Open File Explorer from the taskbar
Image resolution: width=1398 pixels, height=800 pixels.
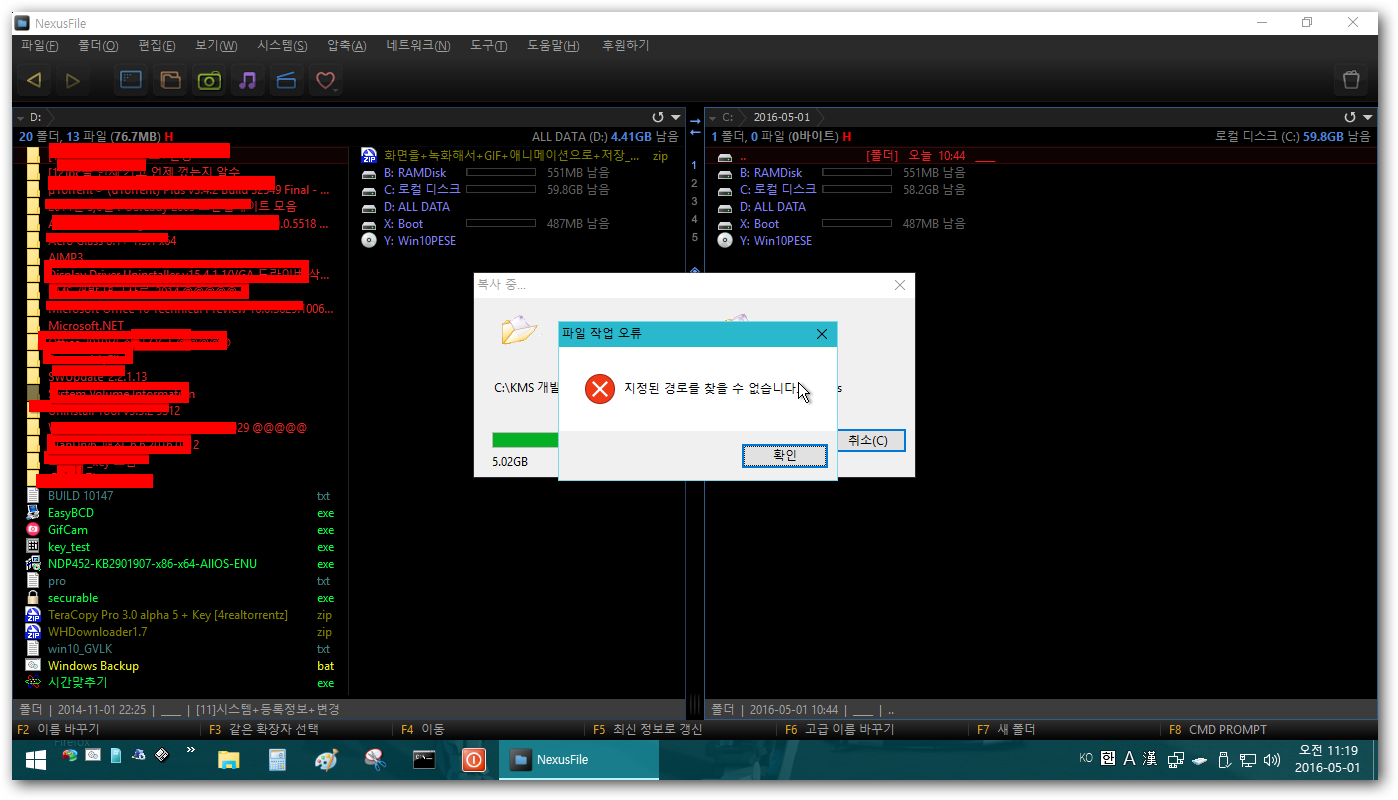tap(229, 760)
